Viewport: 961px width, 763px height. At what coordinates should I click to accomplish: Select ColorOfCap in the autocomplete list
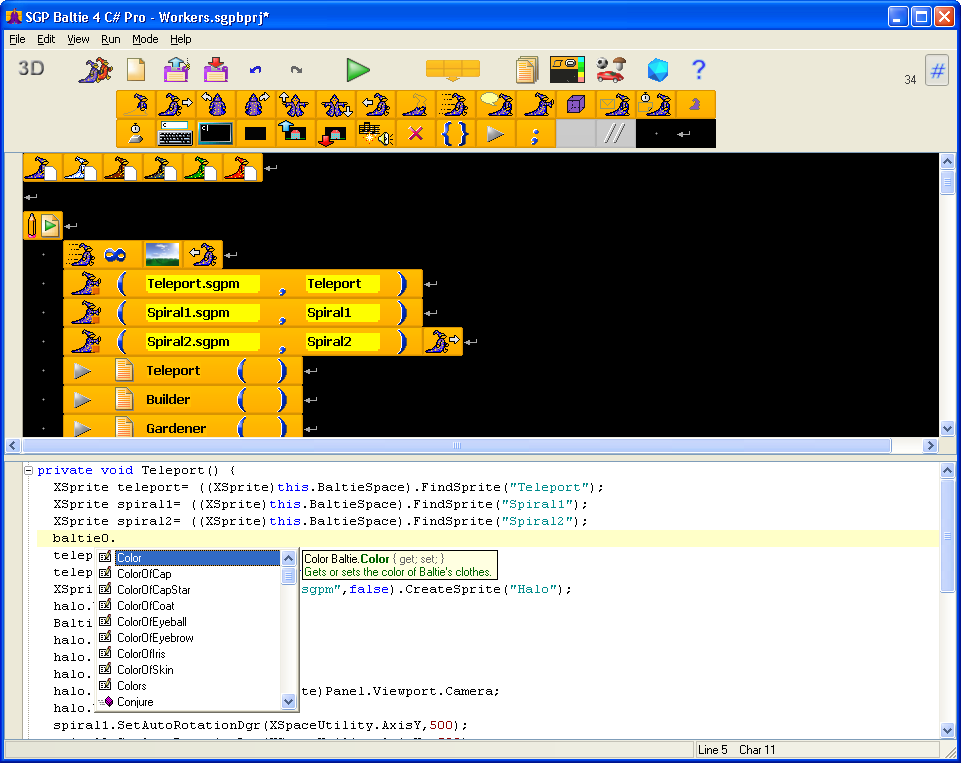144,574
